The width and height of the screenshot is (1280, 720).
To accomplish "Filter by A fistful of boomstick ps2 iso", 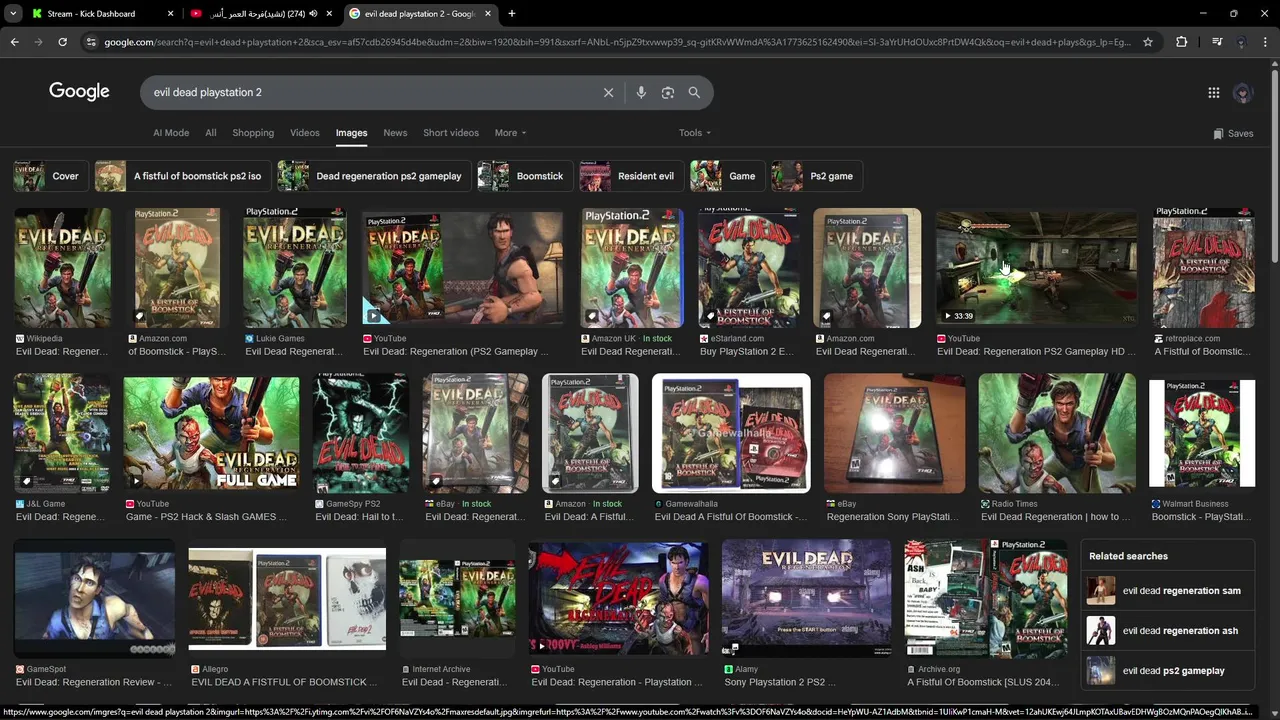I will click(x=182, y=176).
